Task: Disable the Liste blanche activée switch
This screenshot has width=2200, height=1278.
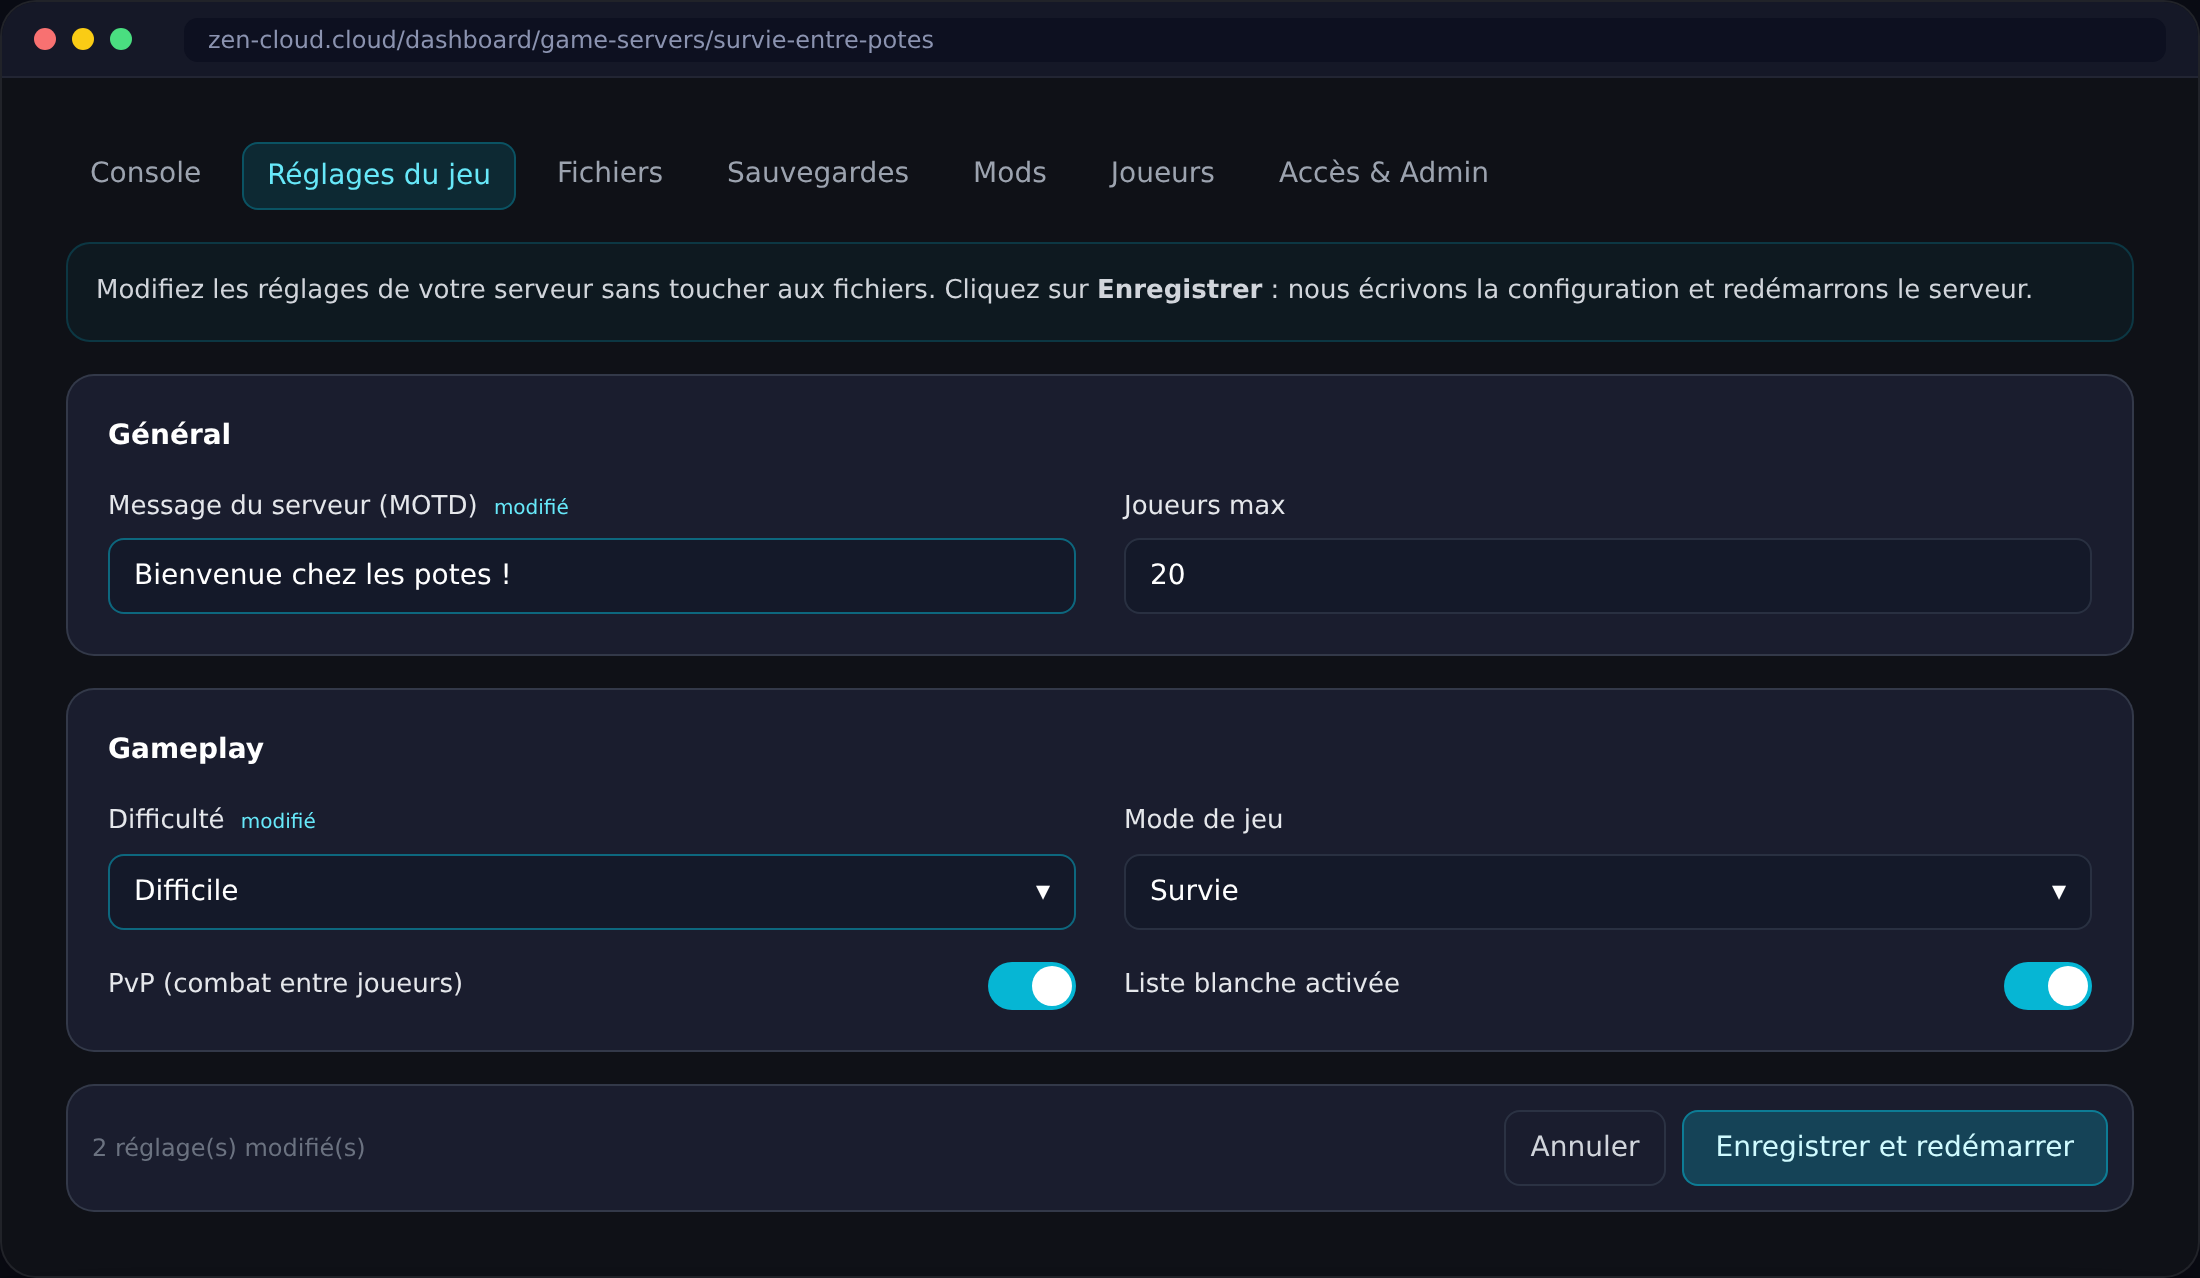Action: (x=2047, y=985)
